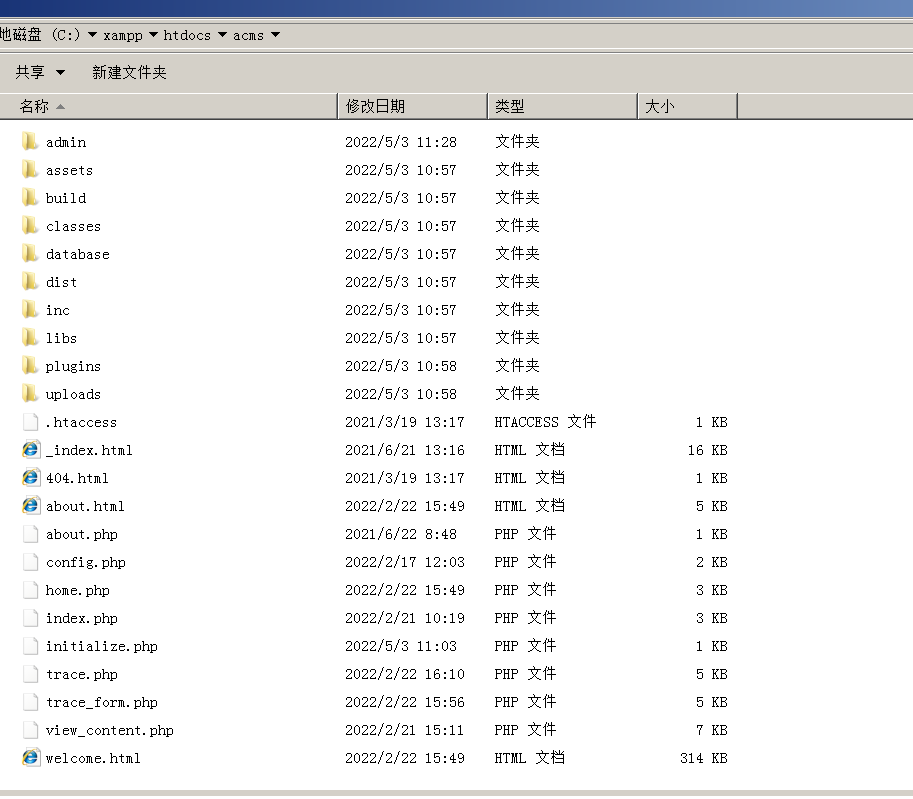This screenshot has height=799, width=913.
Task: Select file name .htaccess
Action: click(82, 422)
